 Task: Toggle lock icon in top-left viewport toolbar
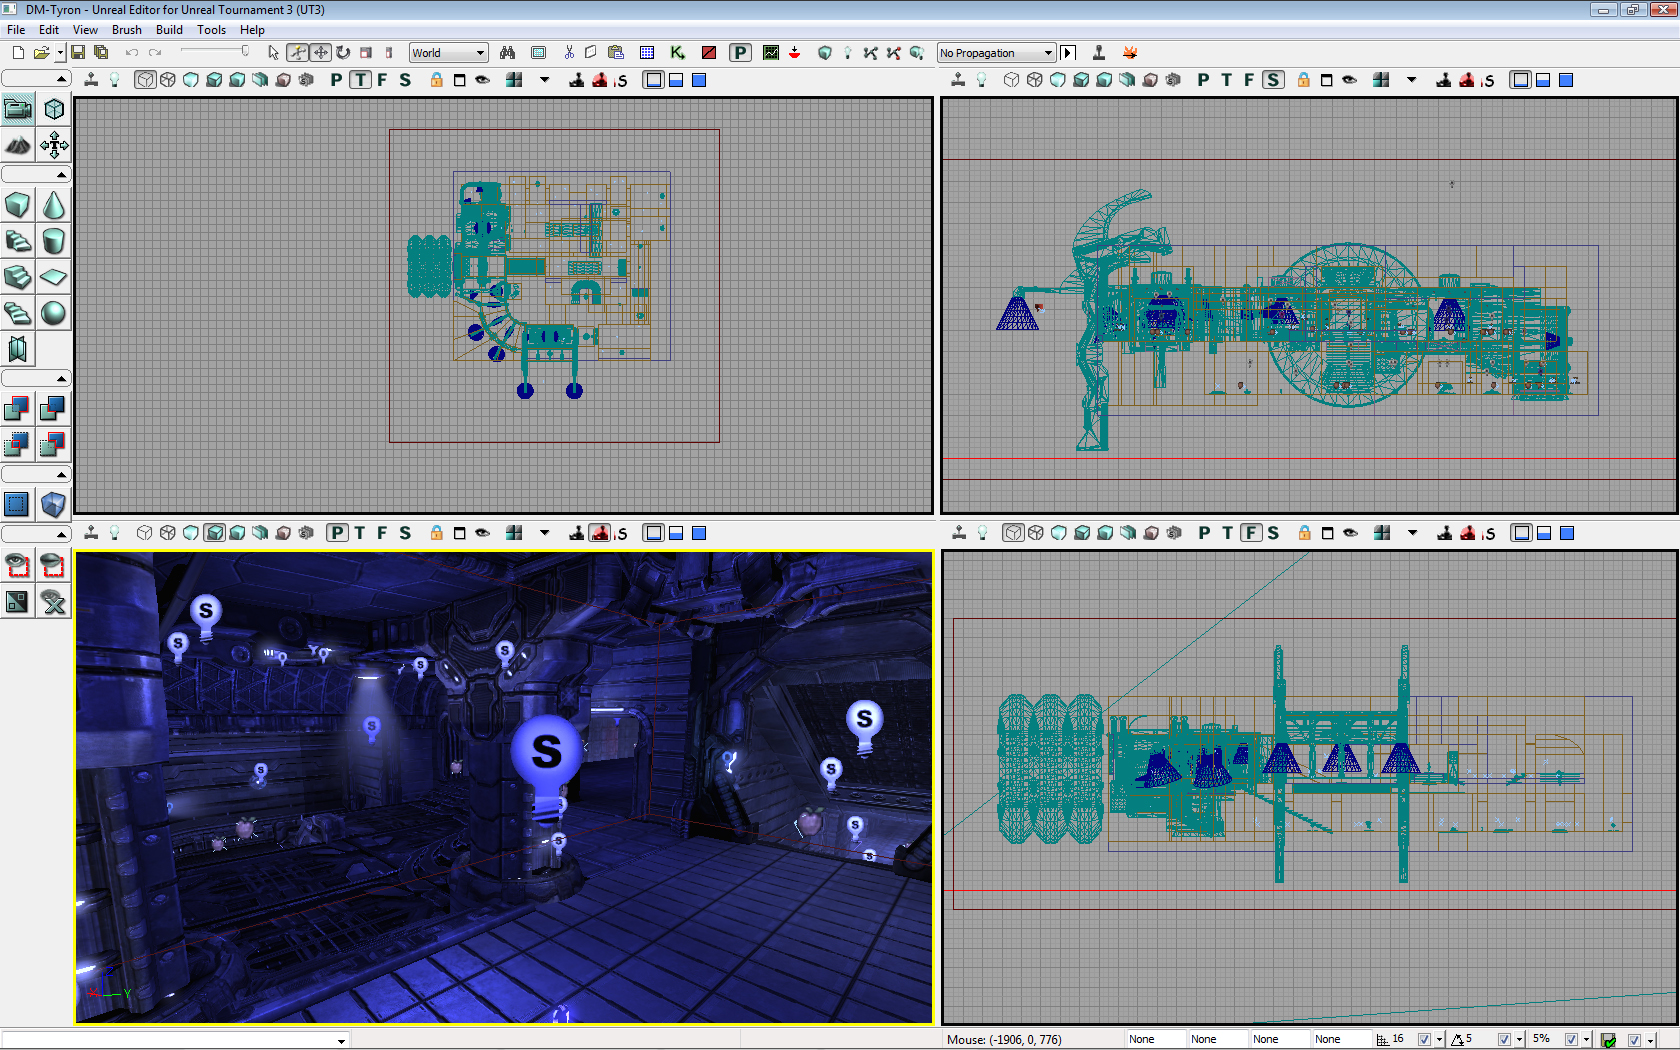(x=437, y=80)
